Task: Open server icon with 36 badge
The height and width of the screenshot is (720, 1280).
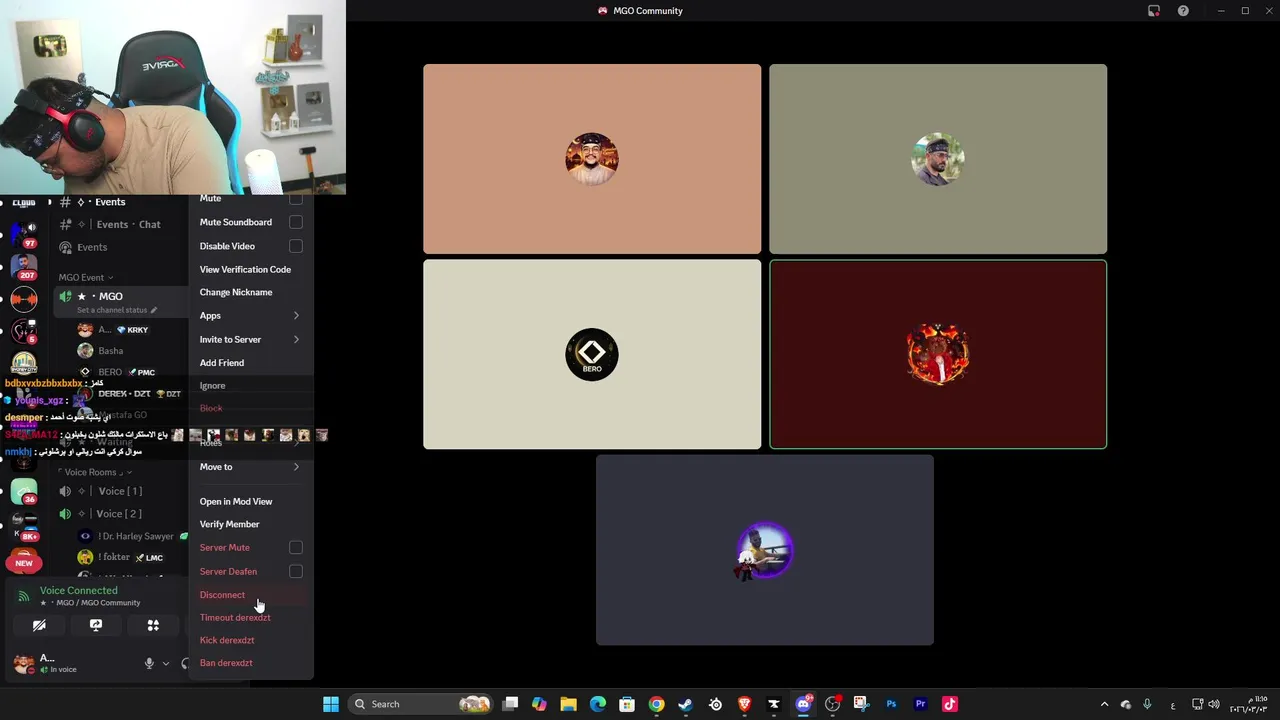Action: pyautogui.click(x=24, y=491)
